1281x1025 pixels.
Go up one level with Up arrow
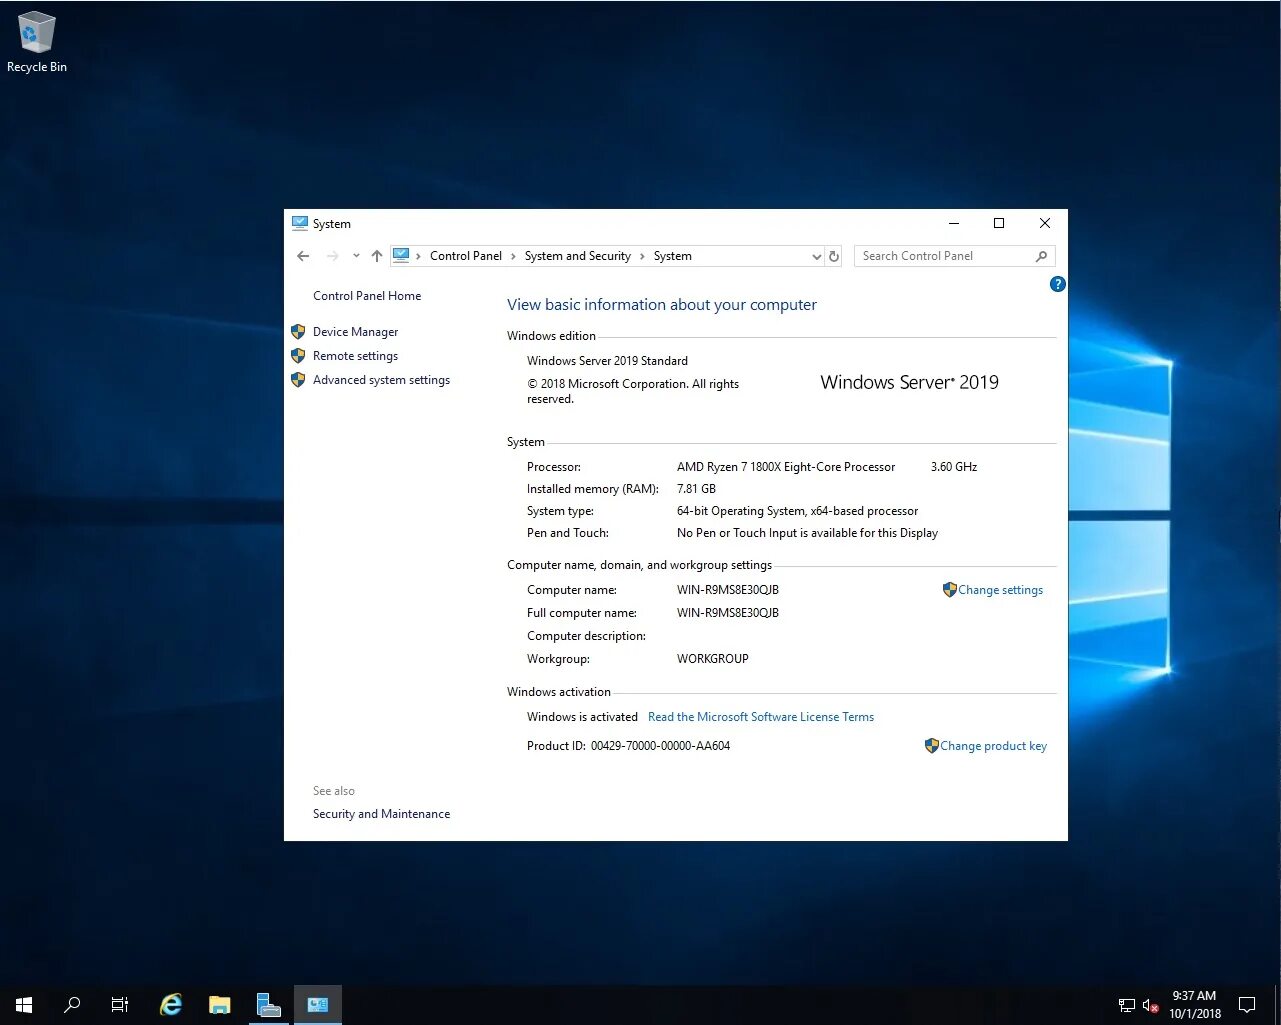[x=377, y=256]
